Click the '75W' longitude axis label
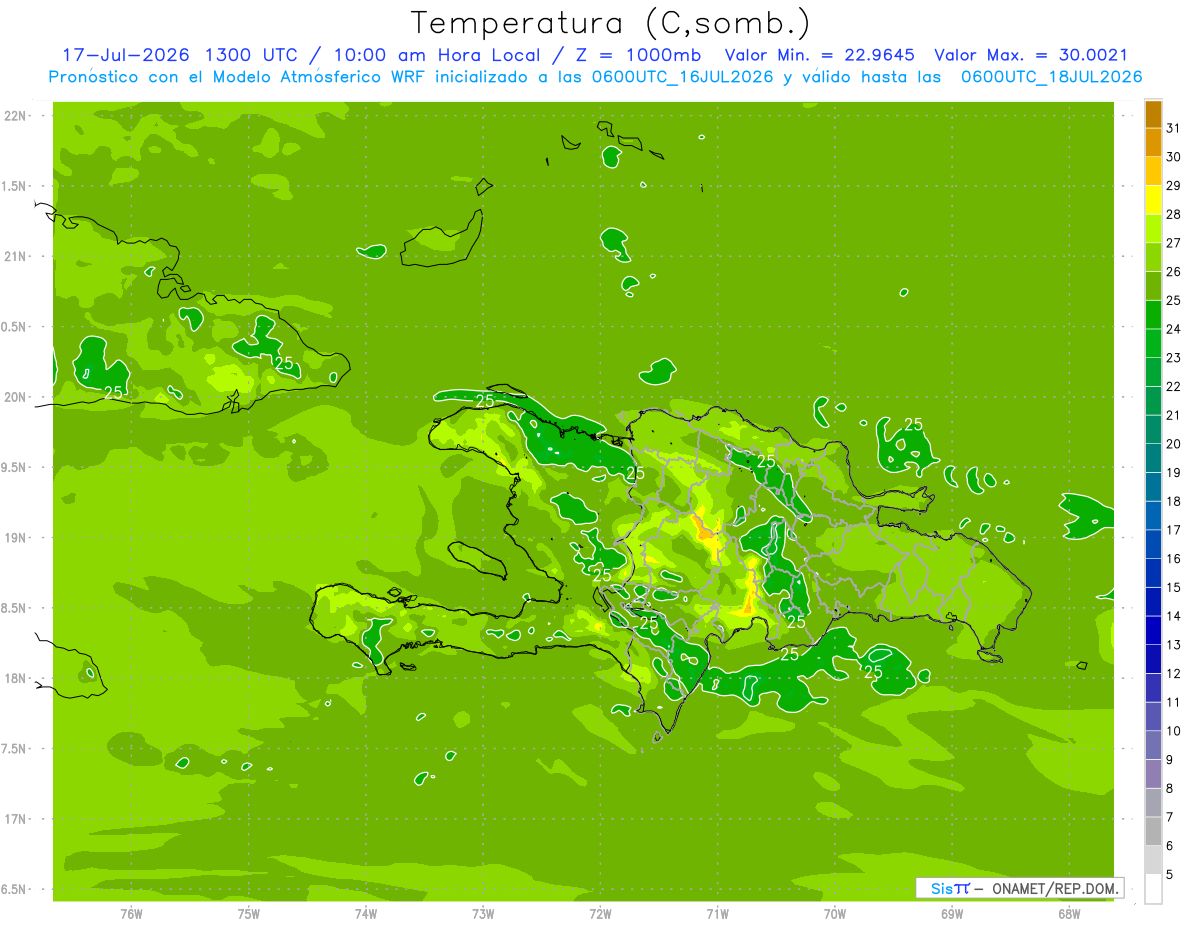1200x927 pixels. click(x=249, y=914)
